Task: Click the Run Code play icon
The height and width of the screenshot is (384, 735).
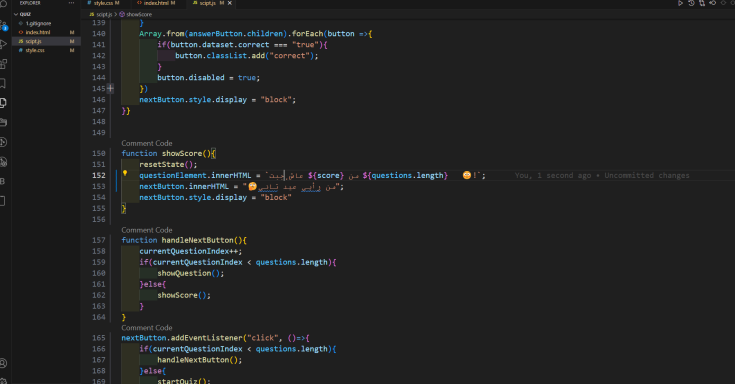Action: pos(681,3)
